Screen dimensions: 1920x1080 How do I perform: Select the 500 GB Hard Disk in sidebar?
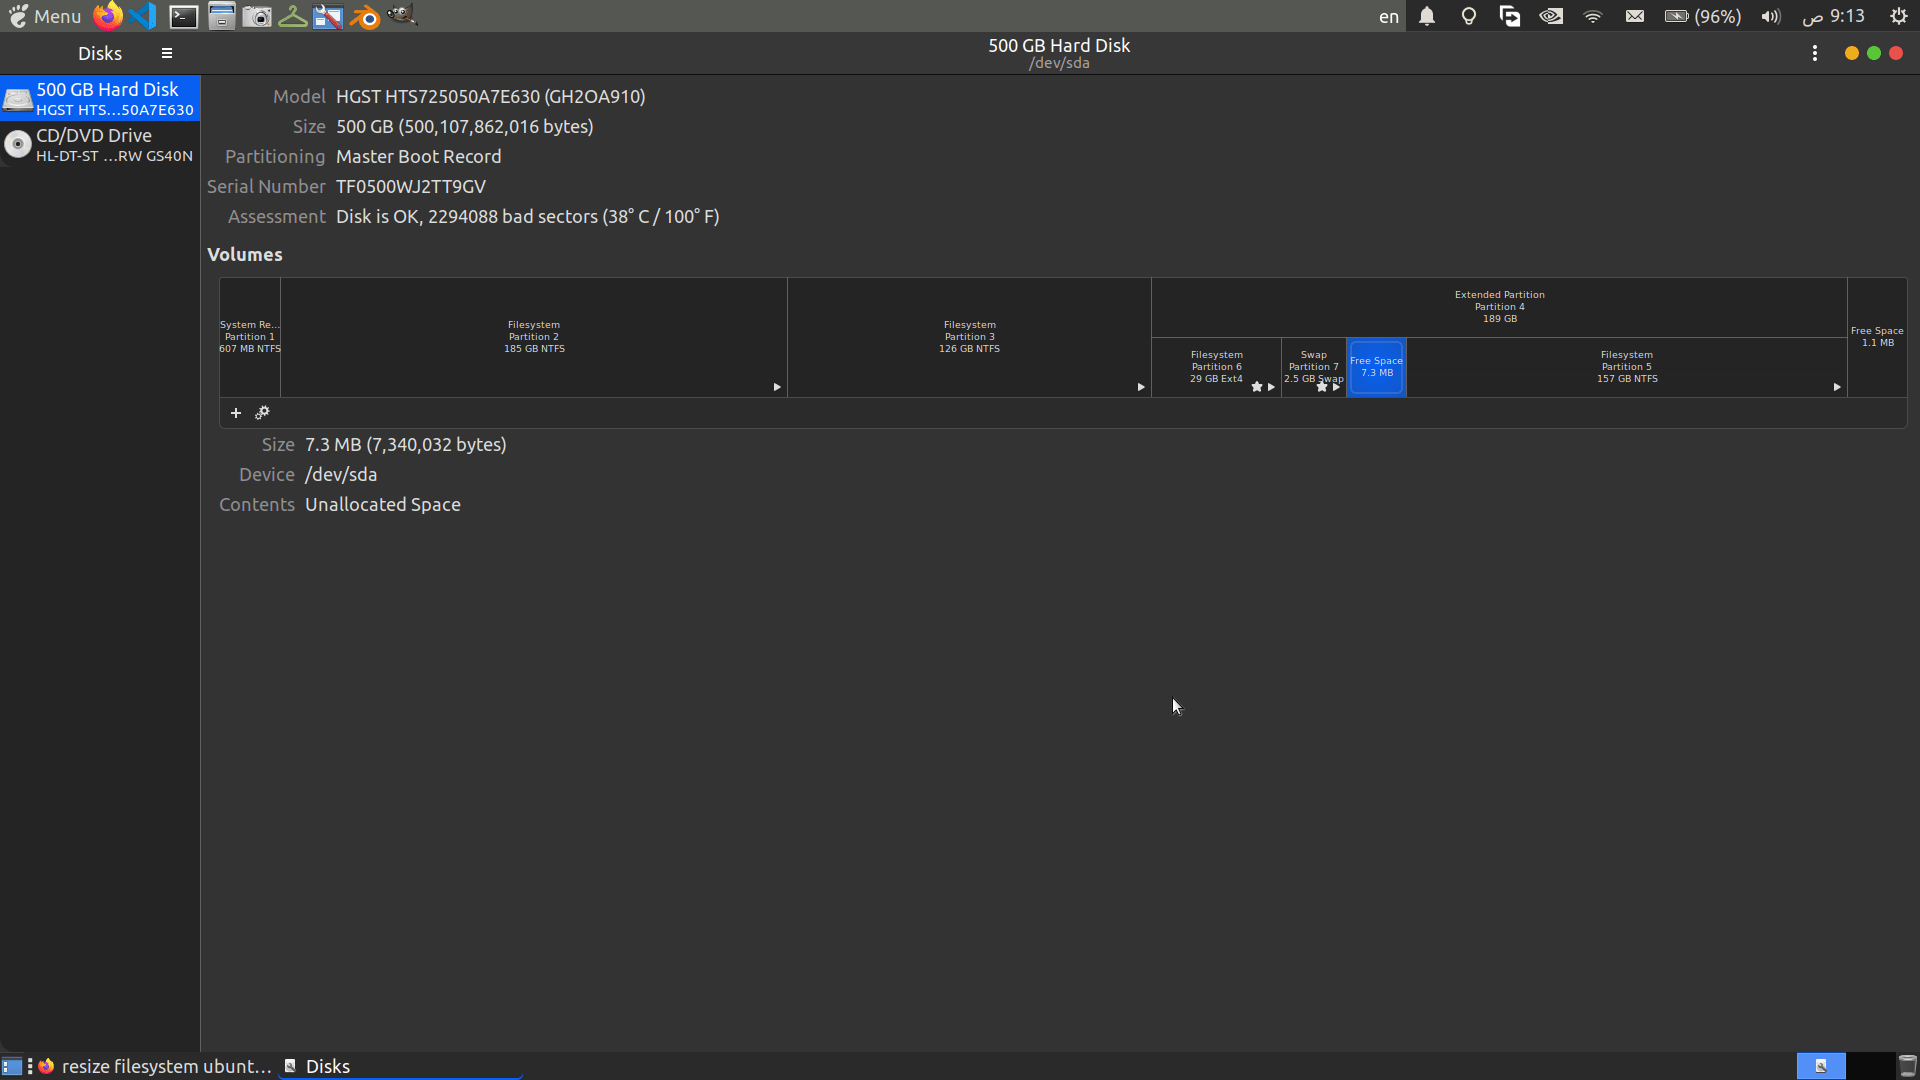coord(98,98)
